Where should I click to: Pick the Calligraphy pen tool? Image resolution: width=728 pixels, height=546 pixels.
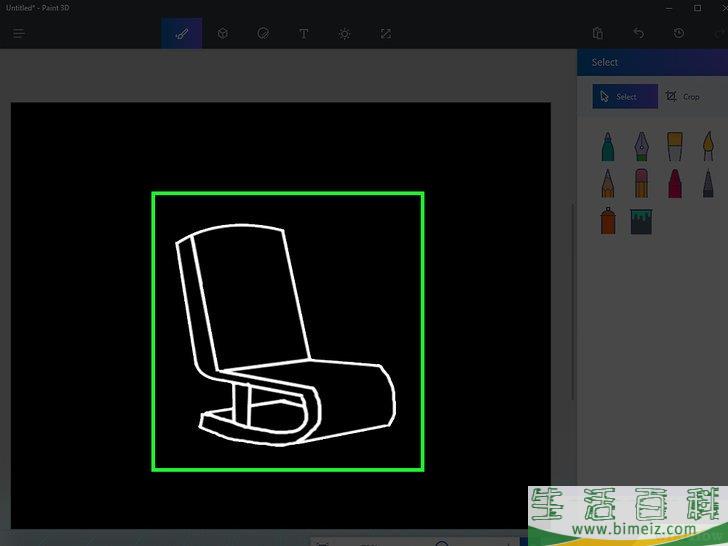(641, 147)
